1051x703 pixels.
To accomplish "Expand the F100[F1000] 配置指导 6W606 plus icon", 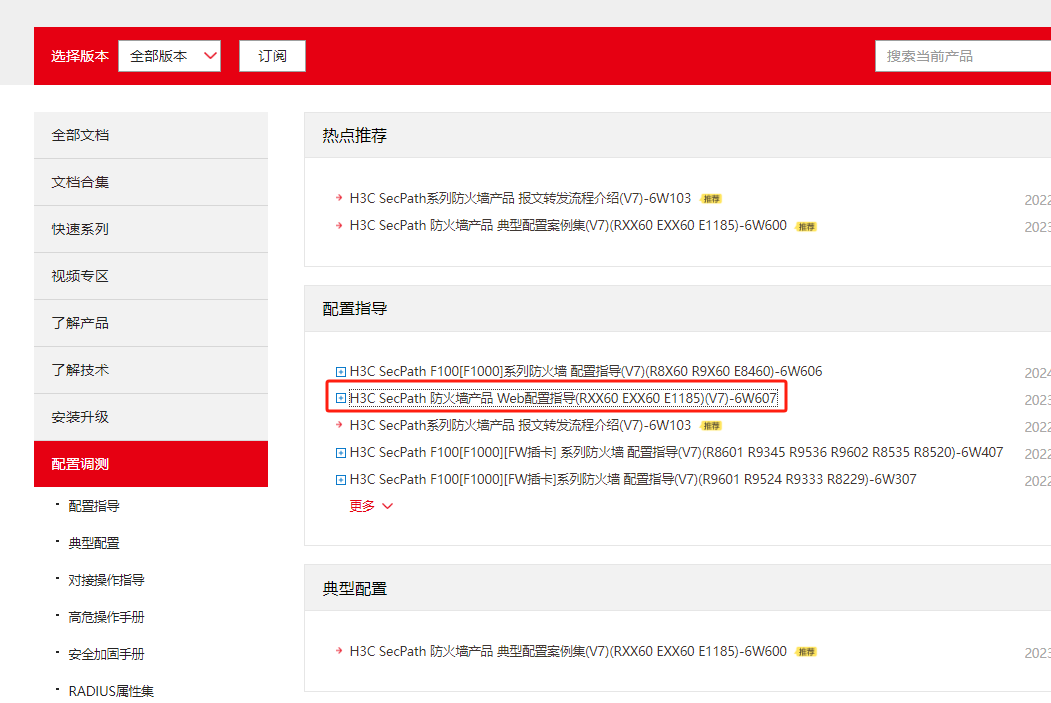I will [341, 372].
